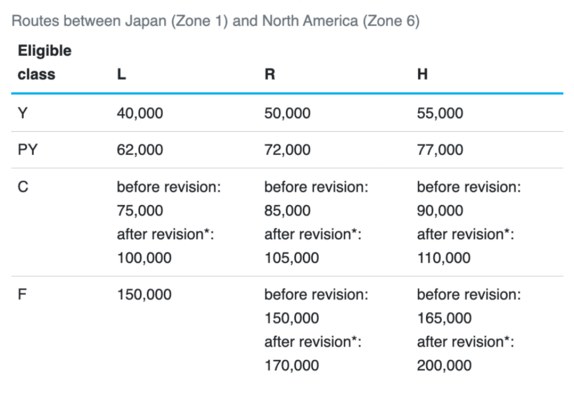
Task: Click the 40,000 value for Y class
Action: click(140, 113)
